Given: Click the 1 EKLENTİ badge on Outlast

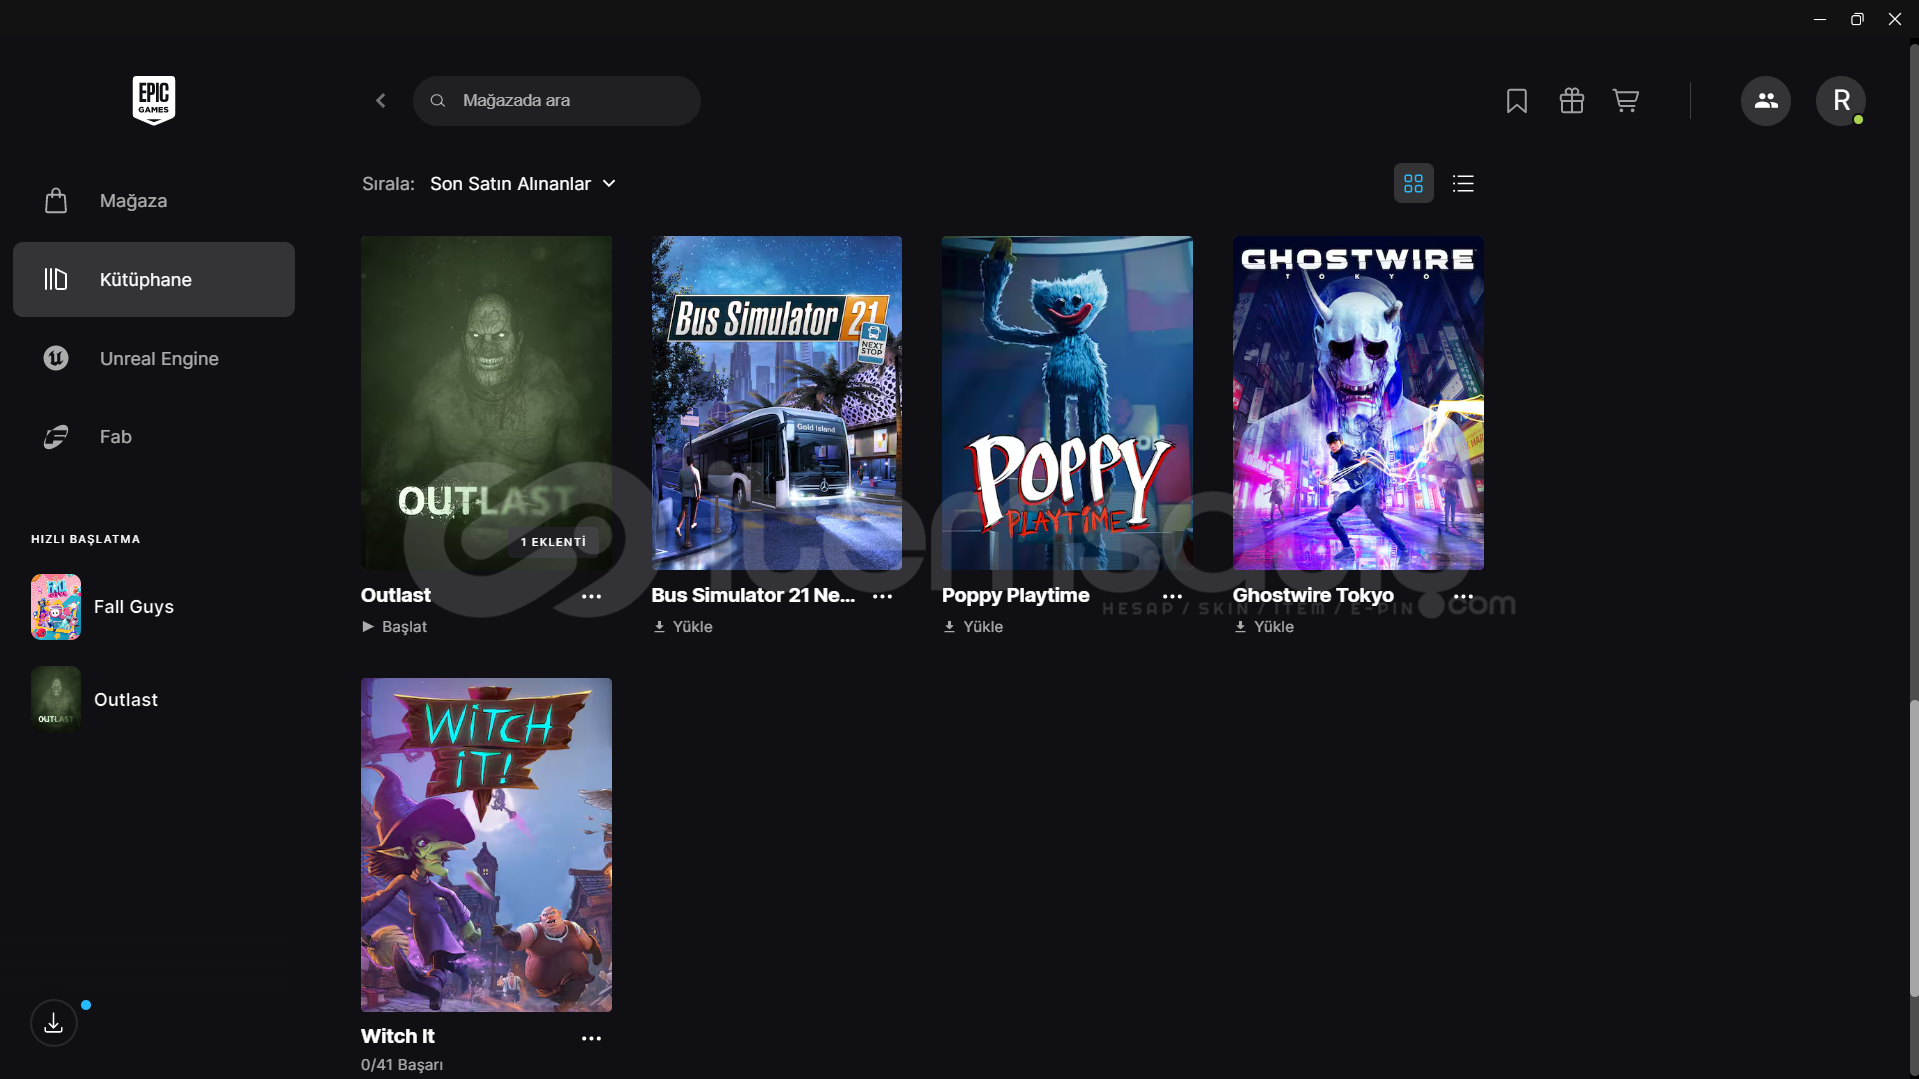Looking at the screenshot, I should pos(553,542).
